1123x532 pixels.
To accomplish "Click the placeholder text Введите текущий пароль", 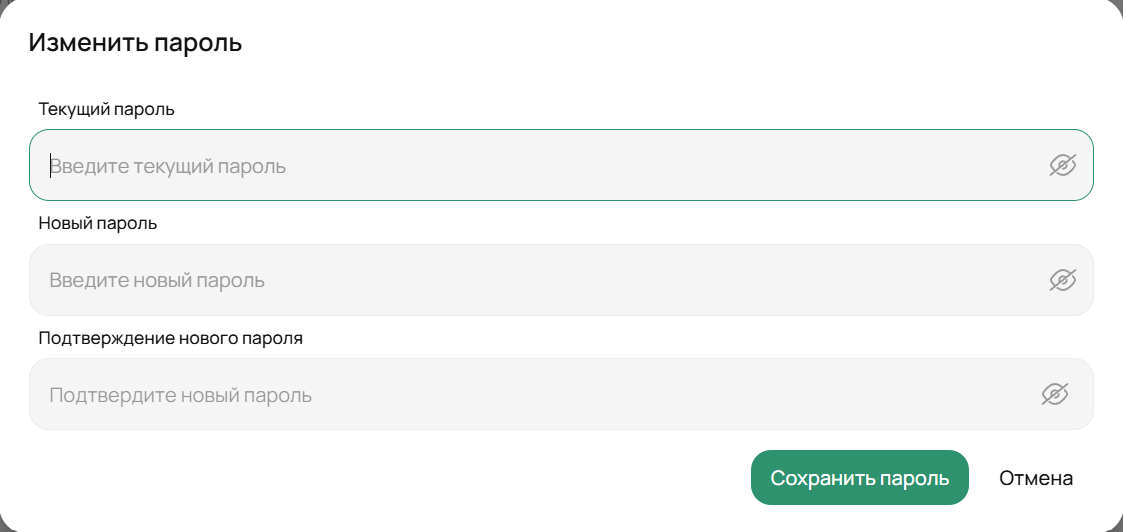I will pyautogui.click(x=168, y=166).
